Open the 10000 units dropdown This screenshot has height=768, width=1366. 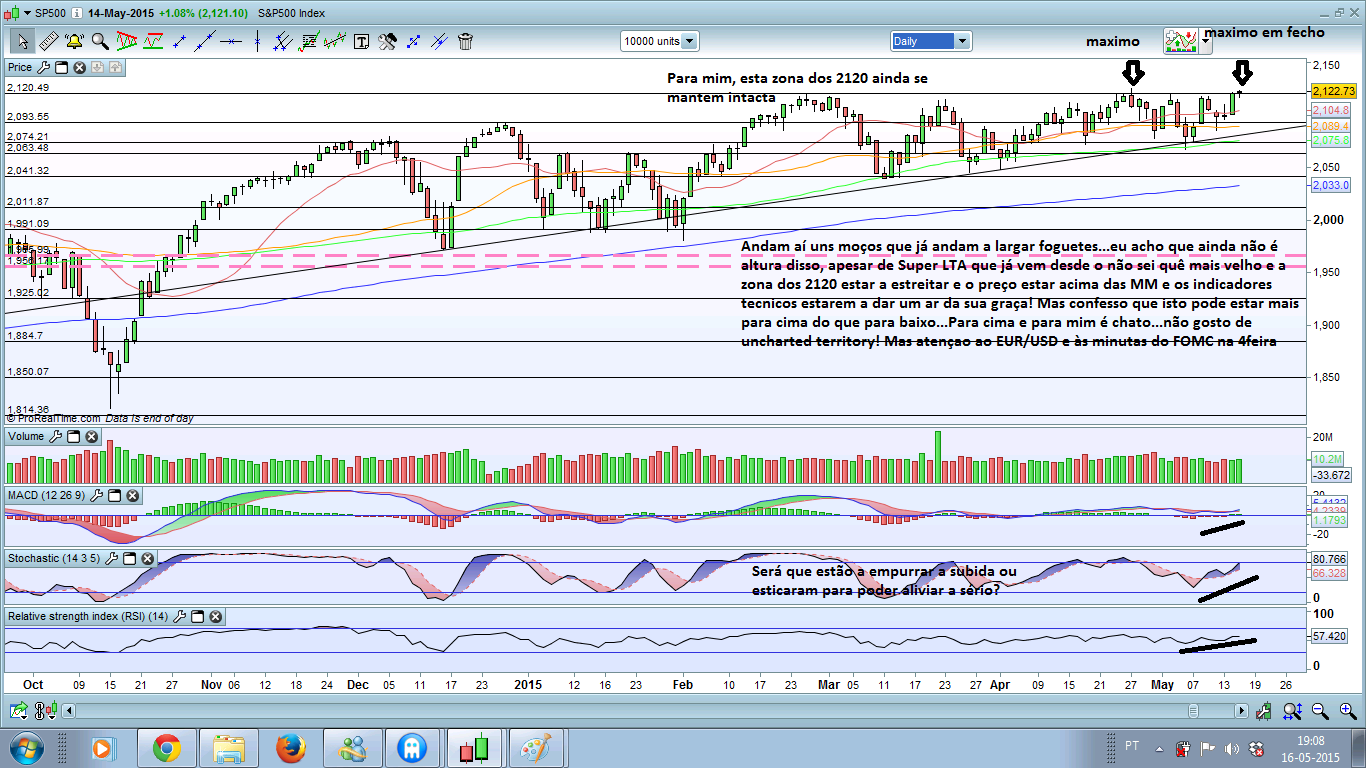(x=659, y=41)
